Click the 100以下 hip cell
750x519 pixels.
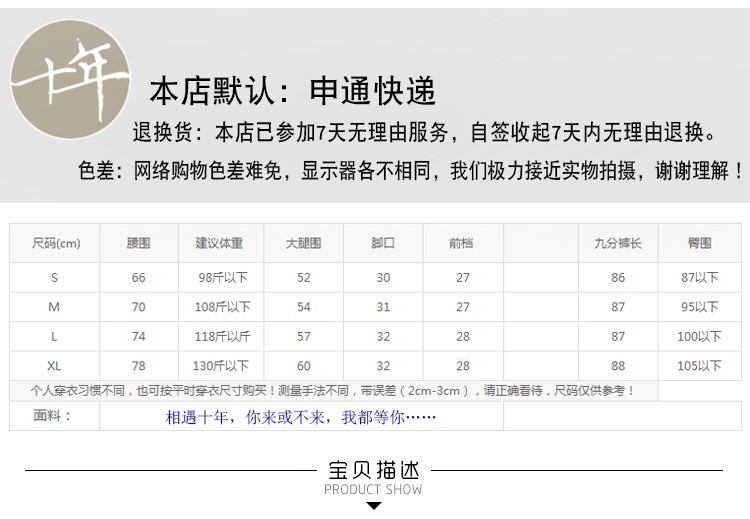699,336
